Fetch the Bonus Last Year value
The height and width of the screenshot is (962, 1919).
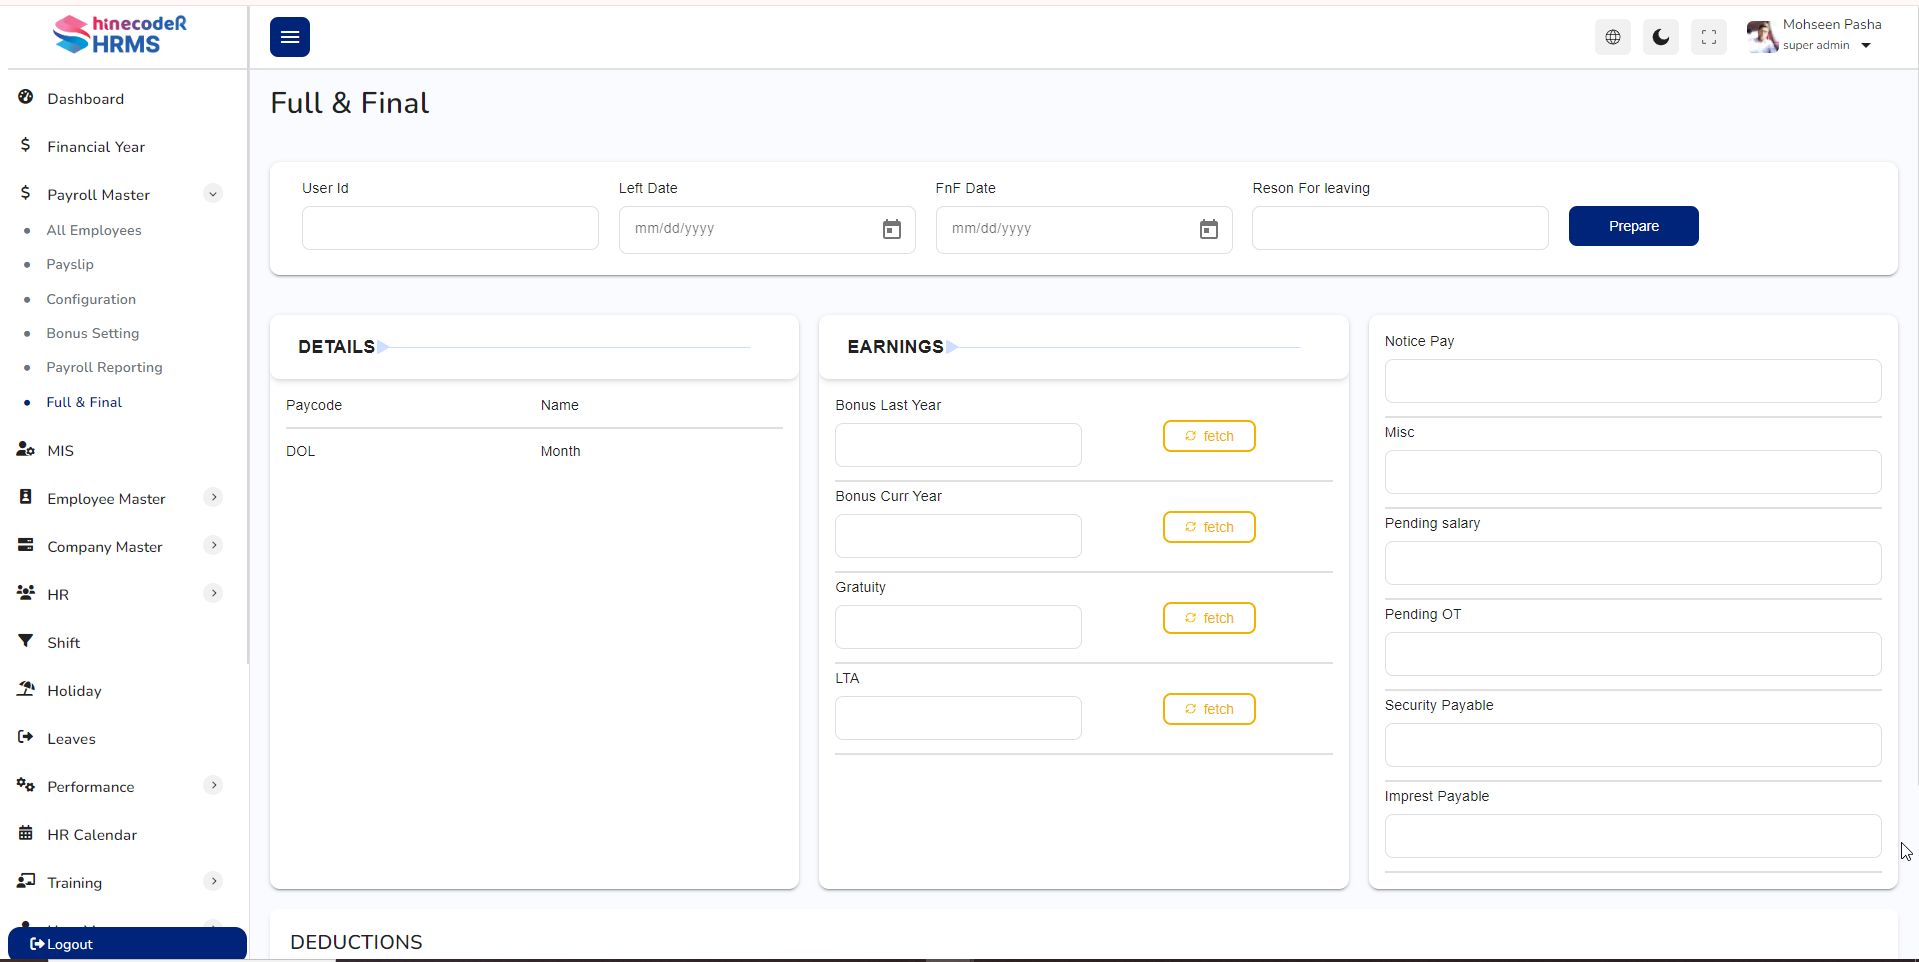click(1209, 436)
